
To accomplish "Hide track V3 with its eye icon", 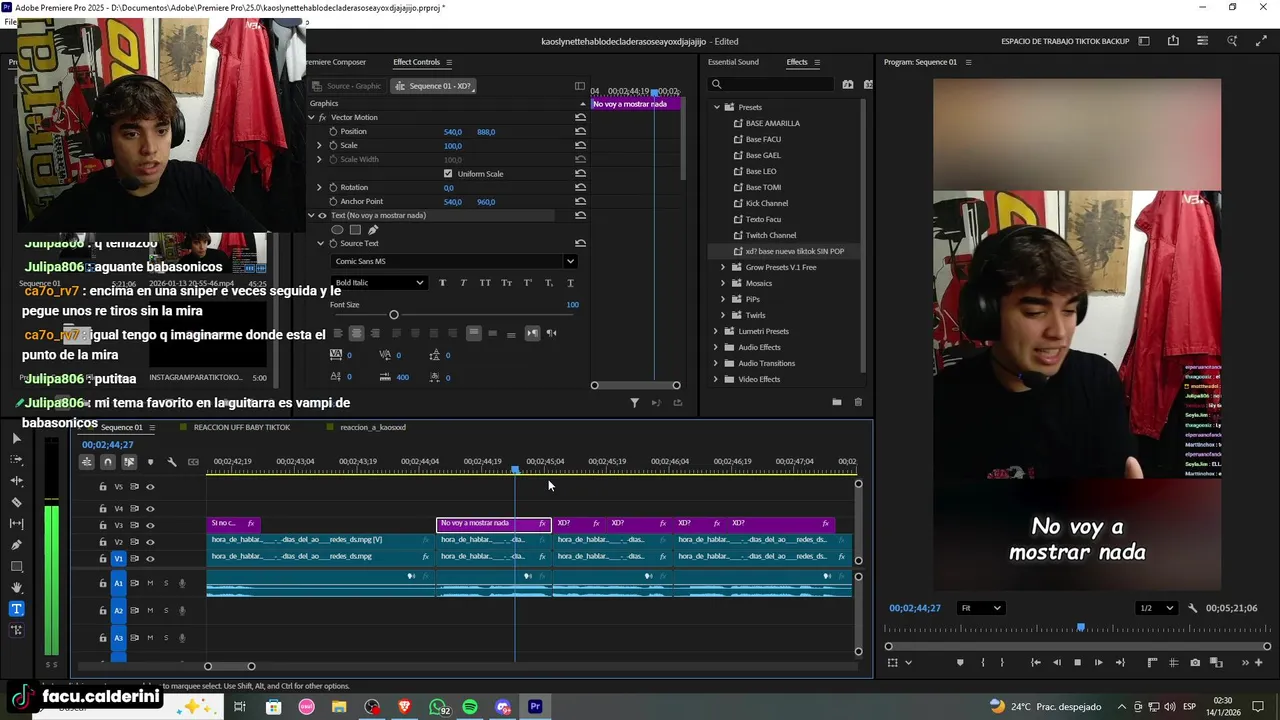I will tap(150, 525).
